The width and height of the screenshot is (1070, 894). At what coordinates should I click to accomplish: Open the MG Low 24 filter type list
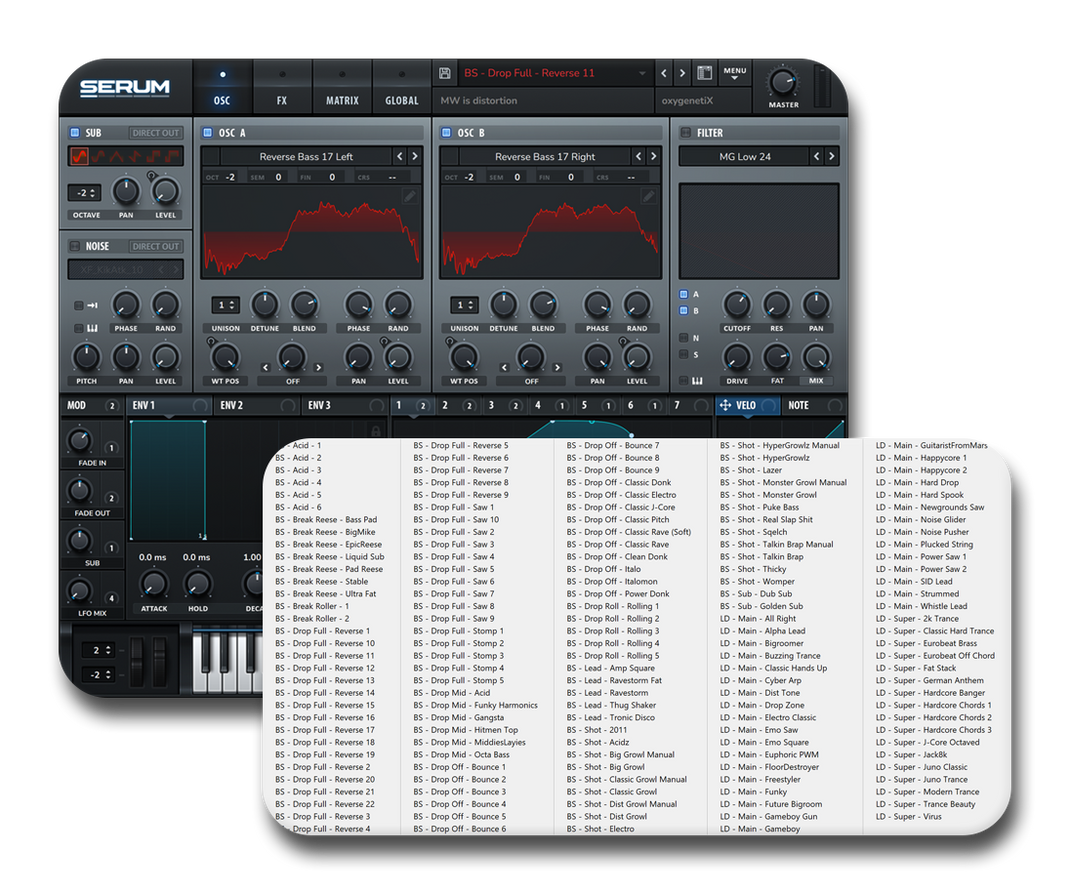click(x=745, y=156)
